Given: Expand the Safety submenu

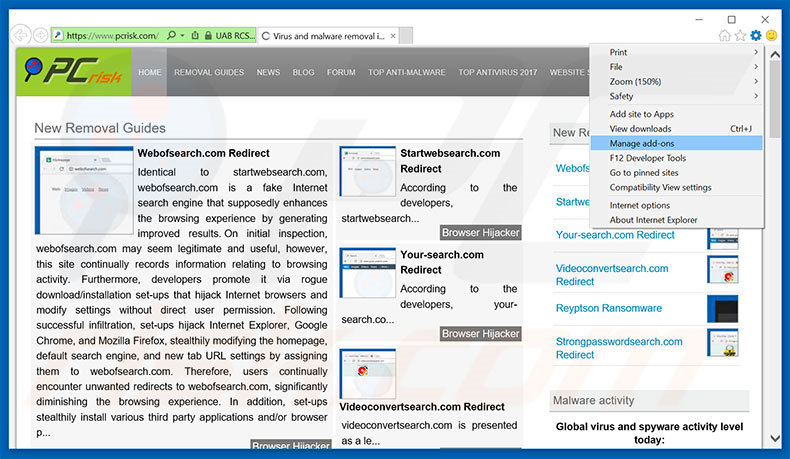Looking at the screenshot, I should (677, 96).
